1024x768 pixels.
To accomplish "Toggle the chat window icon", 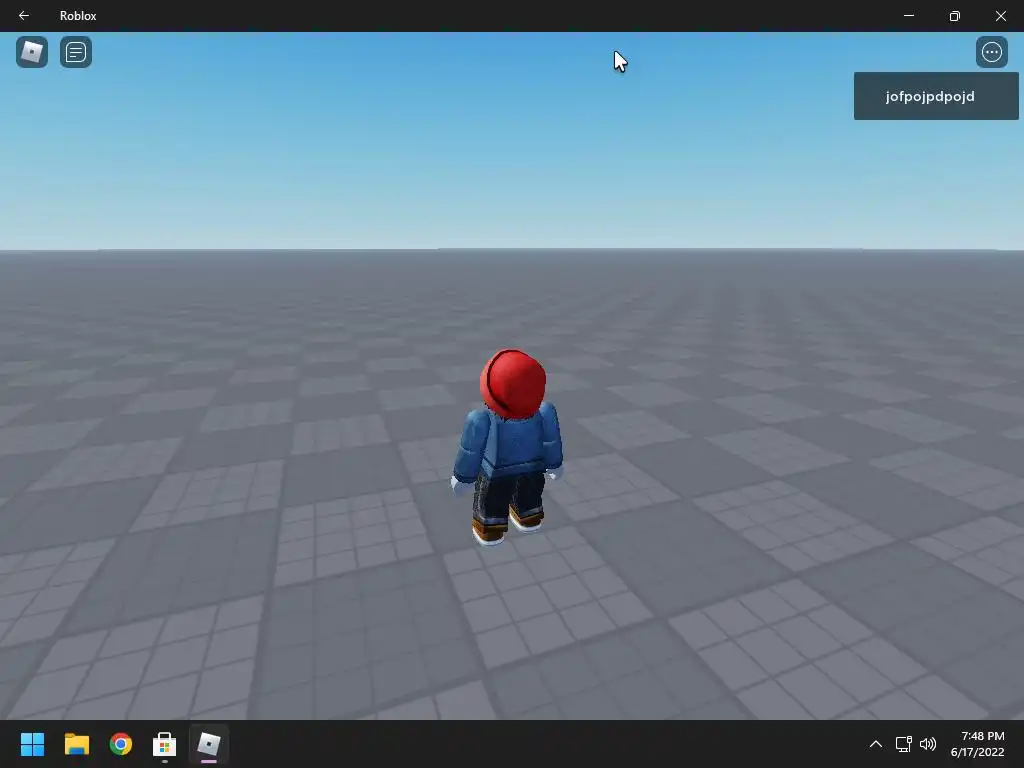I will (x=76, y=52).
